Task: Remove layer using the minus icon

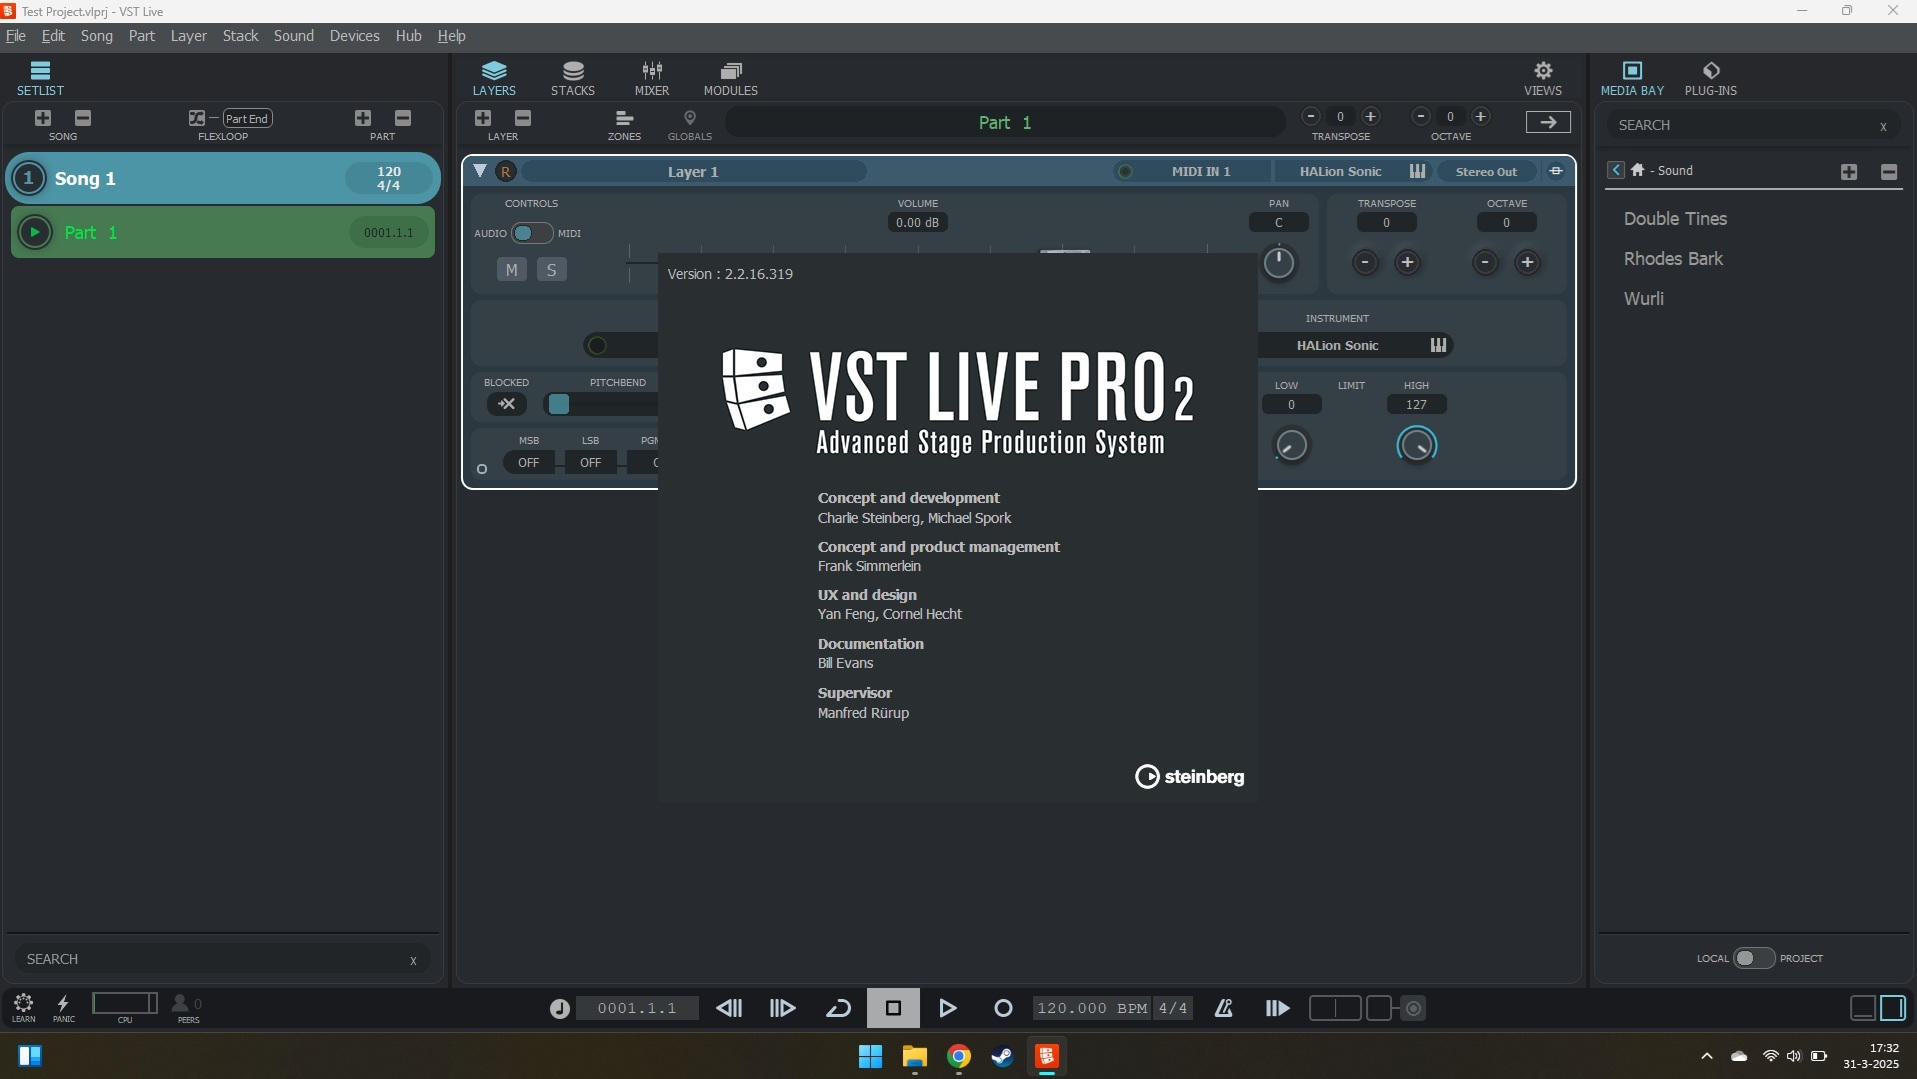Action: [523, 118]
